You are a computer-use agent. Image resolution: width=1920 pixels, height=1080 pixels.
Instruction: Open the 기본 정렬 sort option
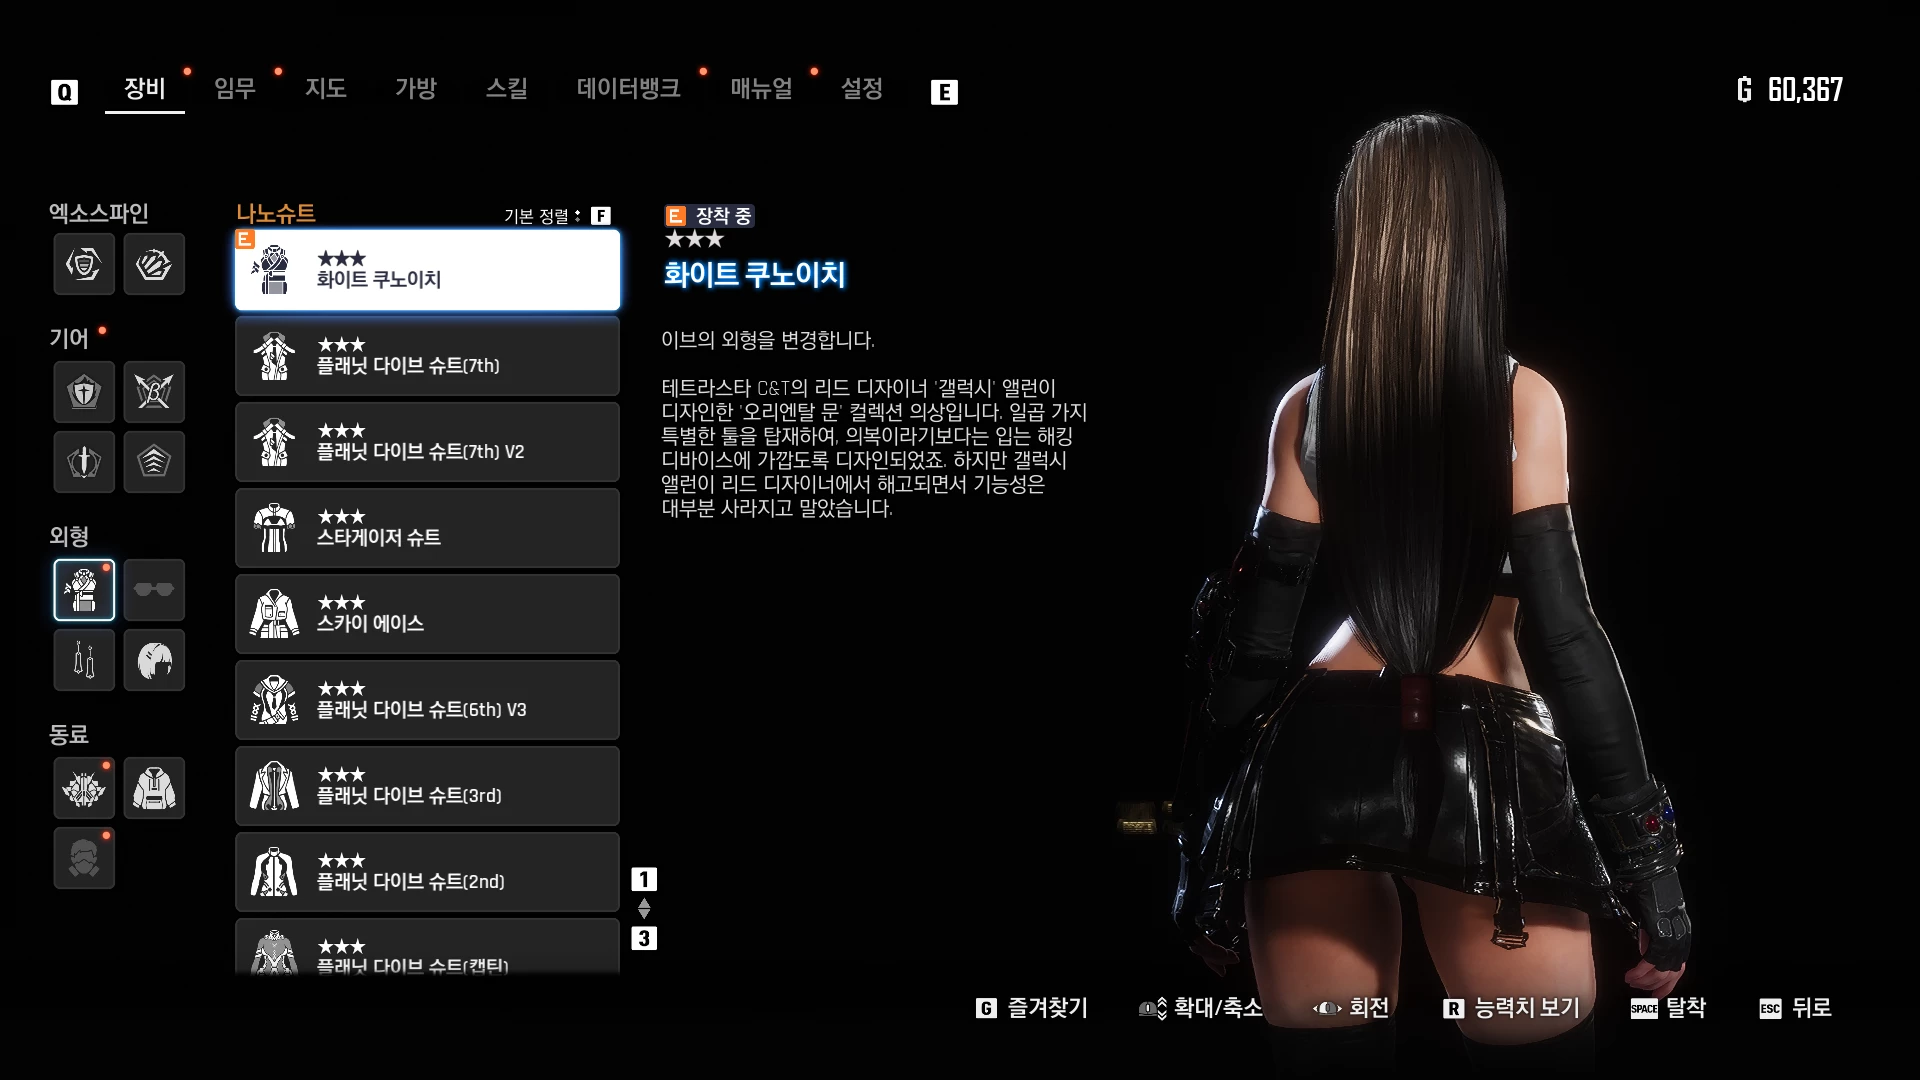[542, 216]
